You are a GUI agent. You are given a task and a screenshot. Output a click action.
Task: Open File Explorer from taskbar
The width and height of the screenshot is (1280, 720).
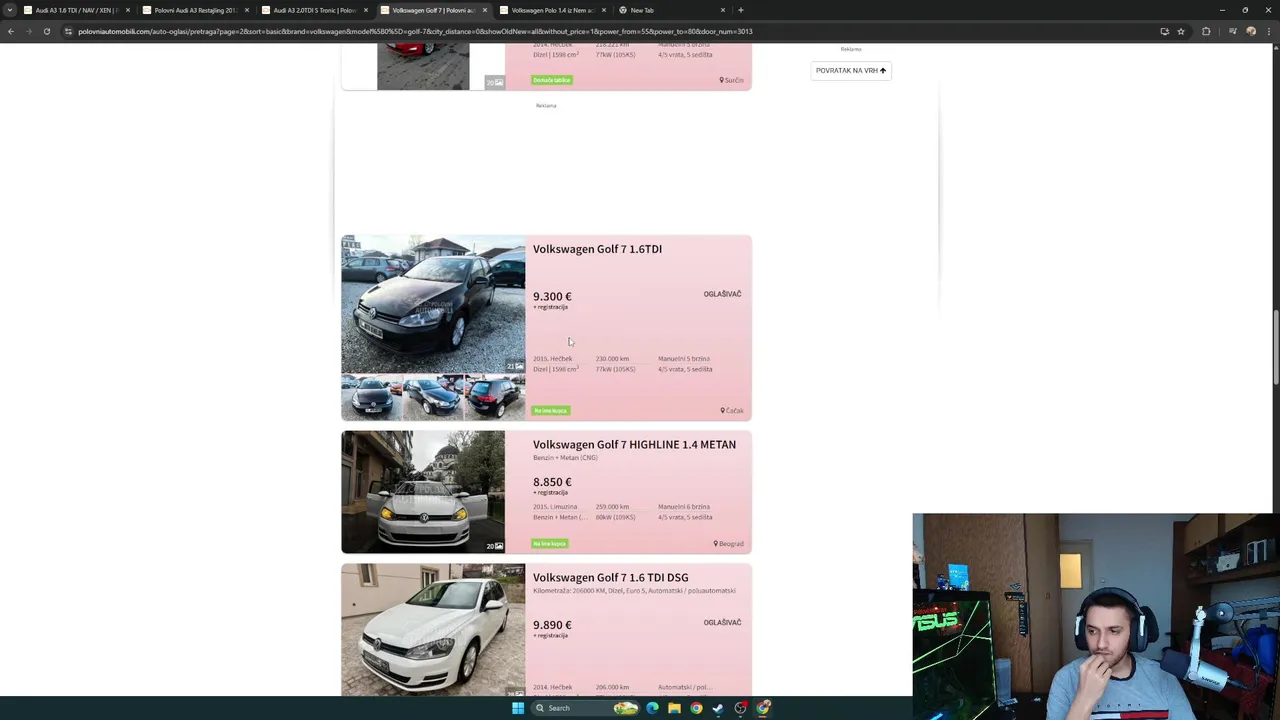(674, 708)
